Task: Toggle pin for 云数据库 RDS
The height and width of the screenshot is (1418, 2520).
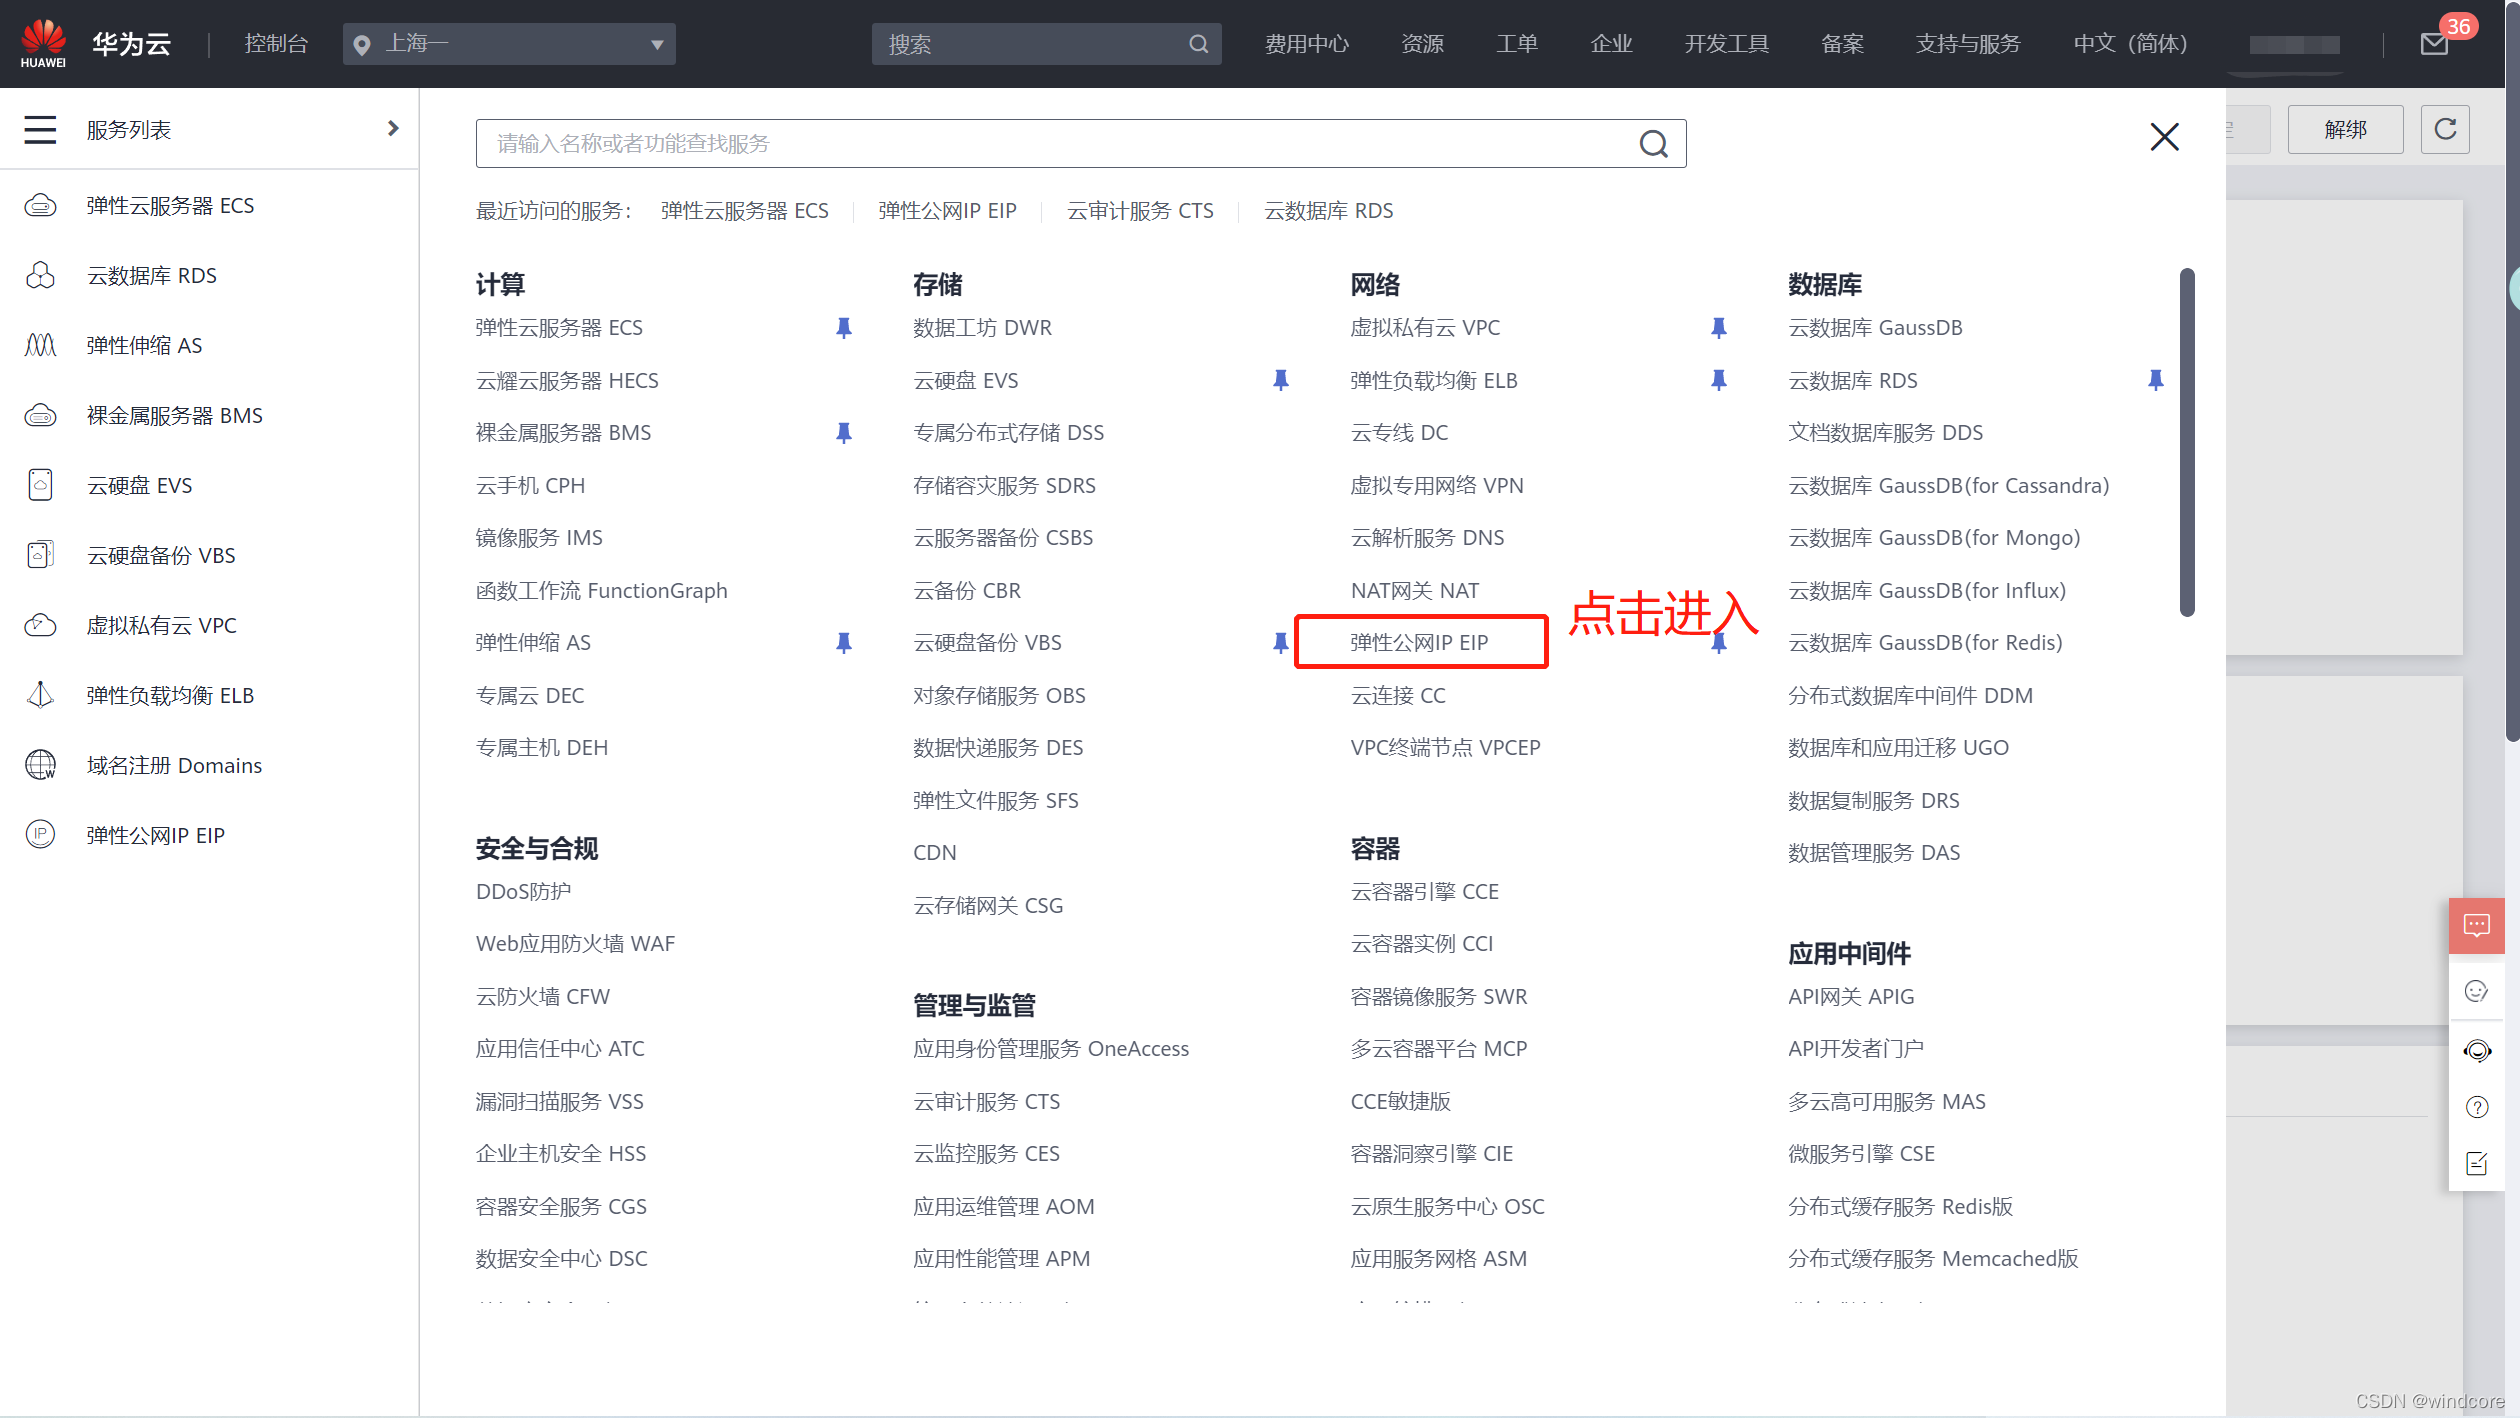Action: pyautogui.click(x=2155, y=380)
